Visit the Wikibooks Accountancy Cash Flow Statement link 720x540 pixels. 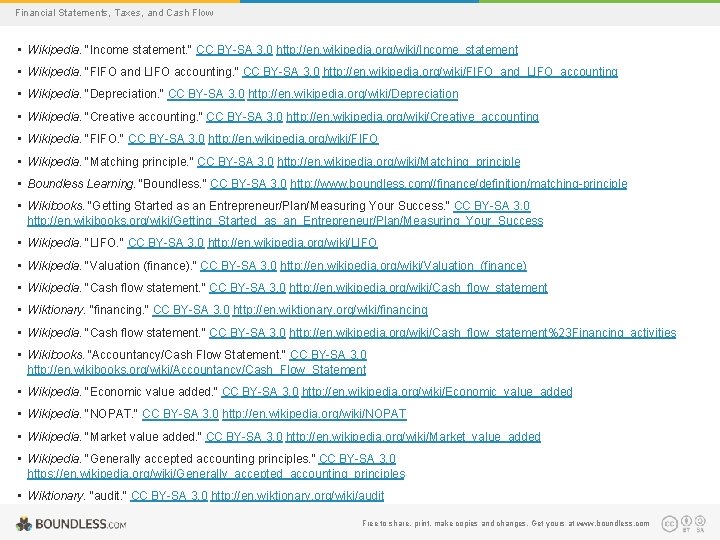pos(197,370)
